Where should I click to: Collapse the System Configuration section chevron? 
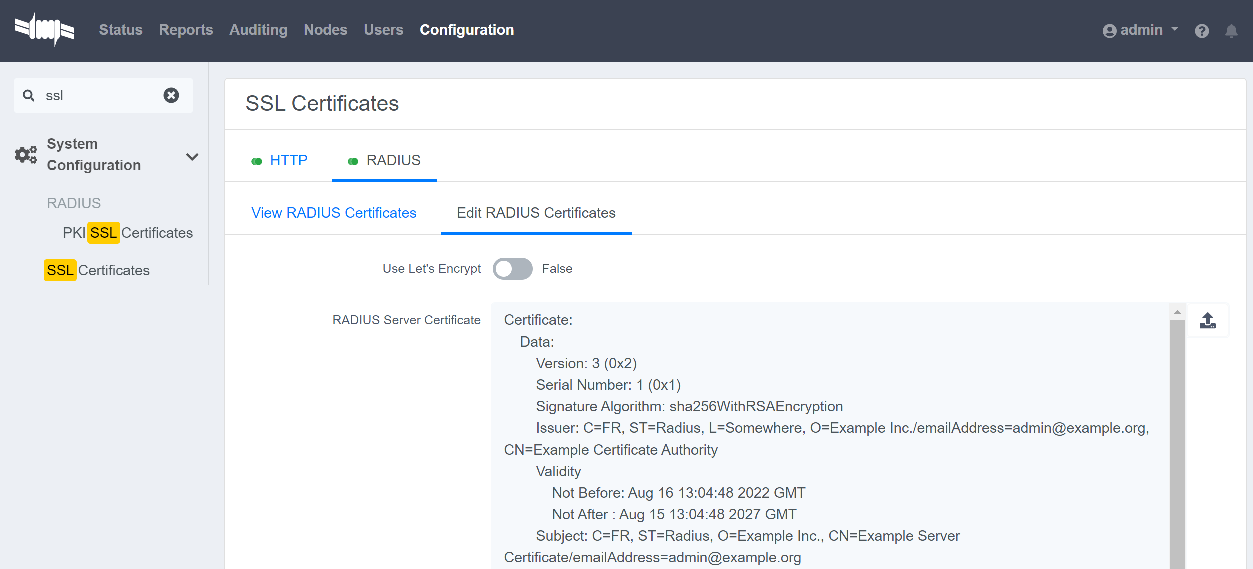192,156
